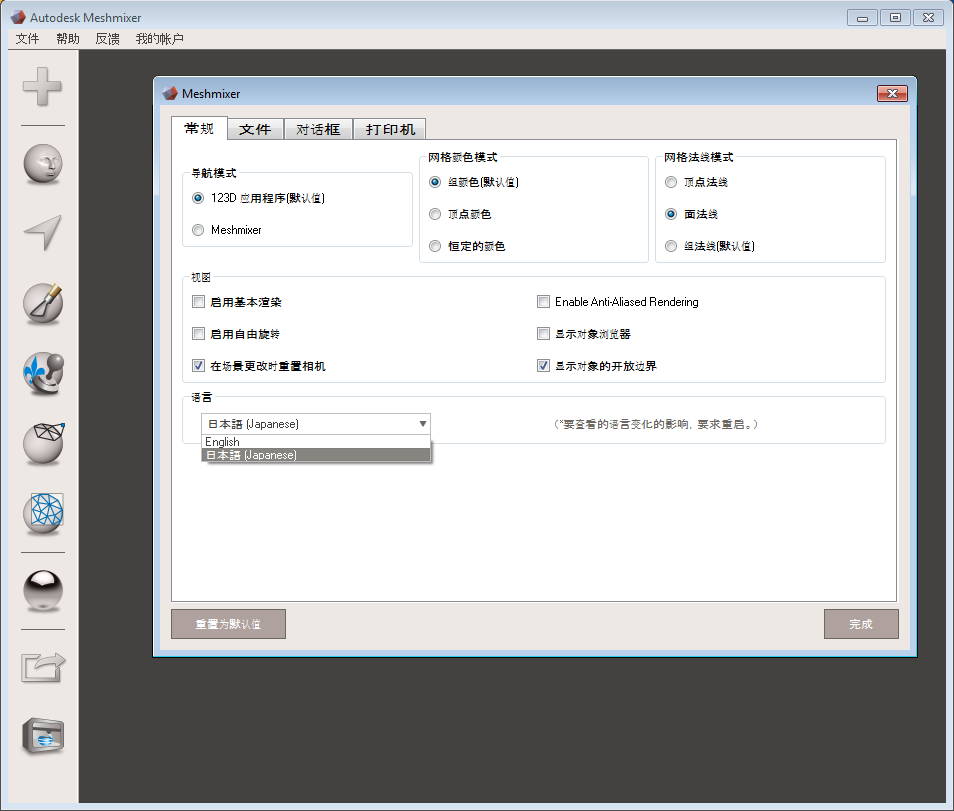
Task: Activate the Select arrow tool
Action: 43,232
